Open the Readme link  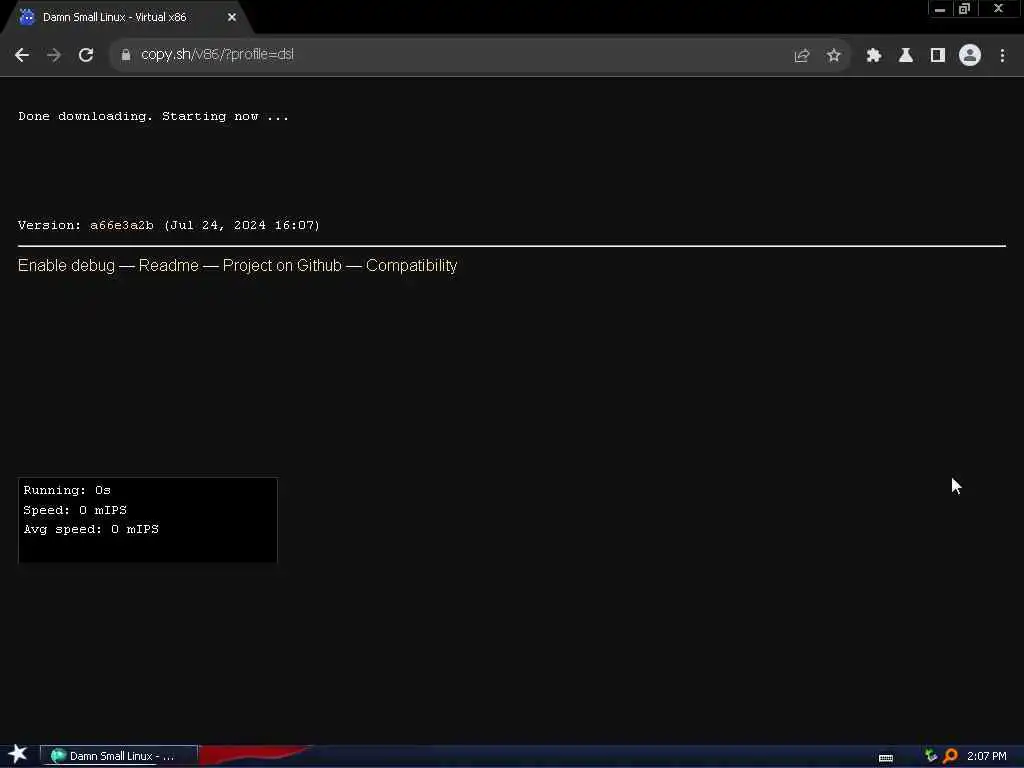click(168, 265)
